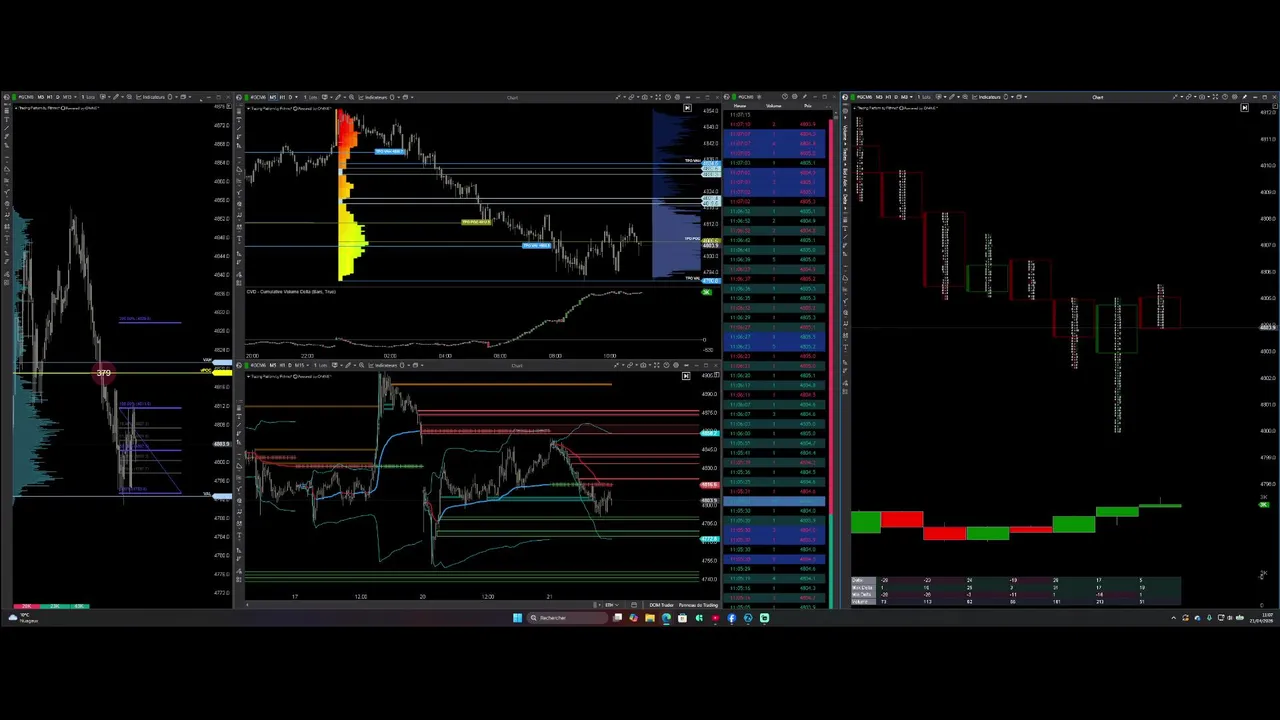Screen dimensions: 1280x720
Task: Open File Explorer from taskbar
Action: [x=650, y=618]
